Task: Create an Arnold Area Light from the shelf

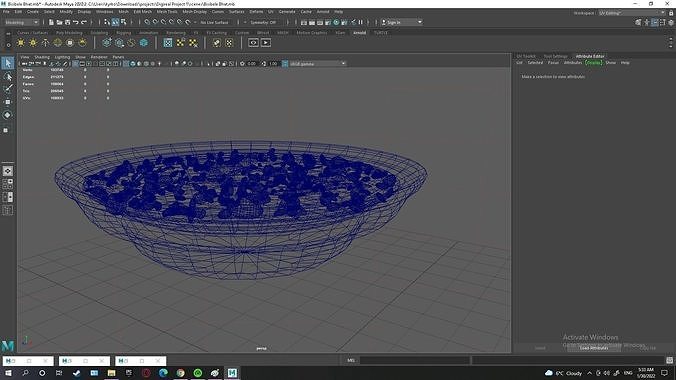Action: click(x=20, y=43)
